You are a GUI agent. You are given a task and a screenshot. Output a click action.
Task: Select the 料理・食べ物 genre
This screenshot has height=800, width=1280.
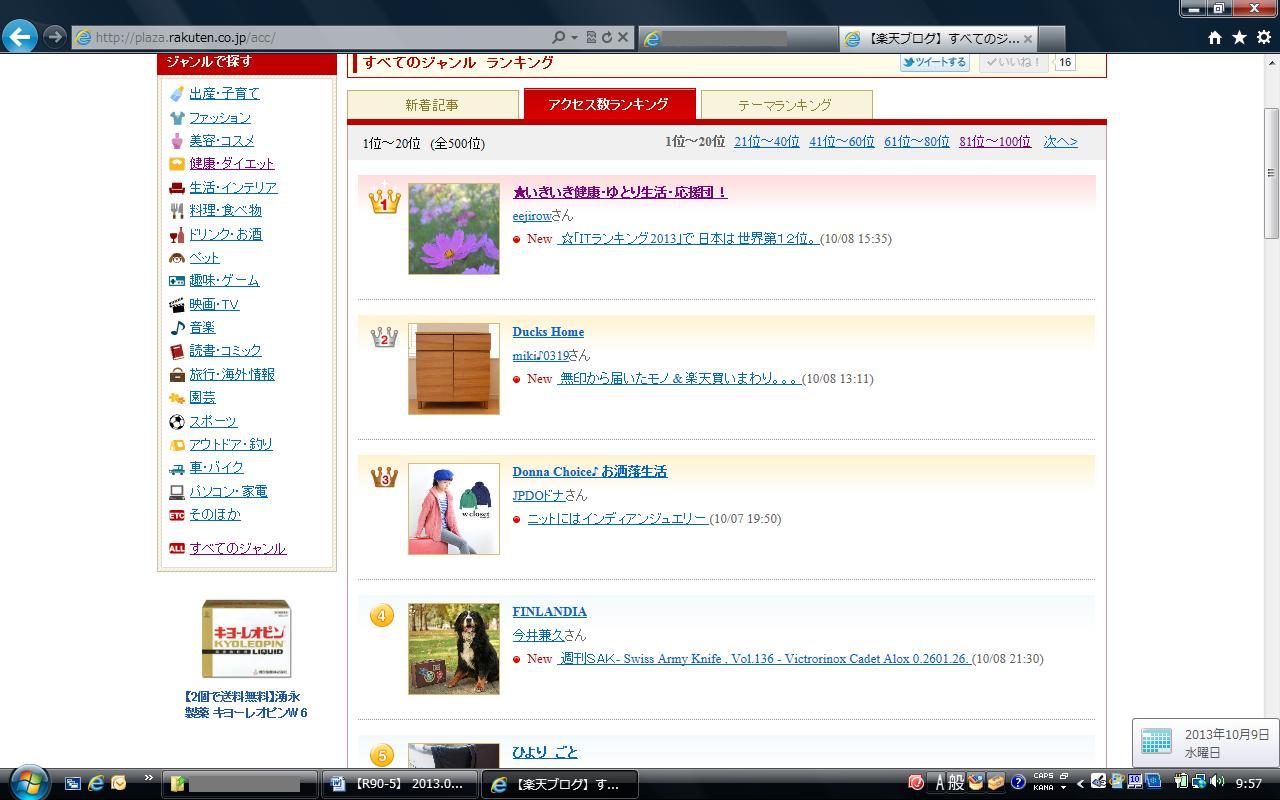[225, 211]
